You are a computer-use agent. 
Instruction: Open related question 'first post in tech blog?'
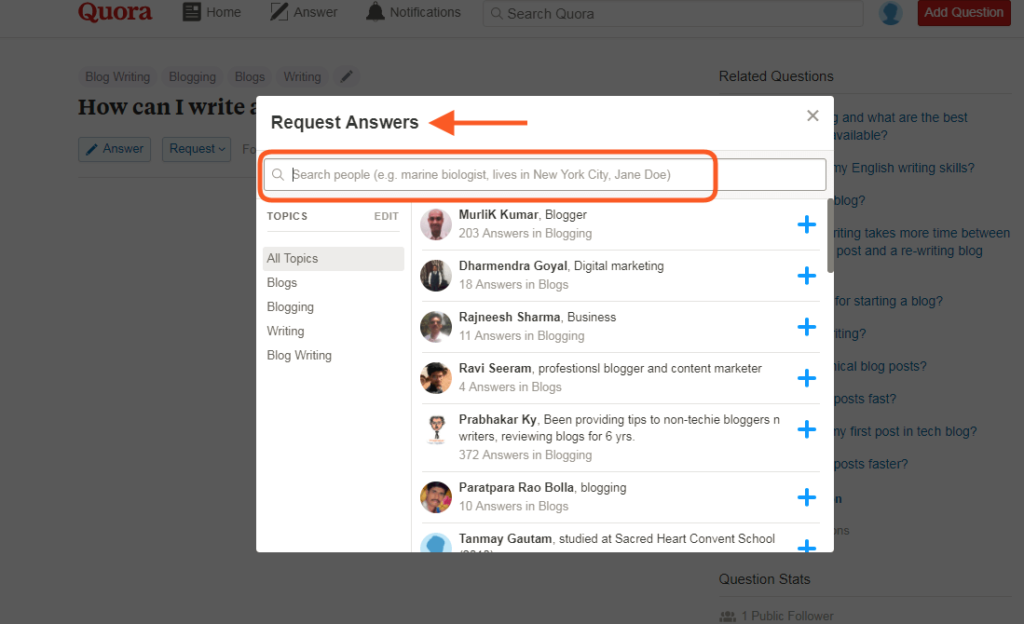pos(906,431)
